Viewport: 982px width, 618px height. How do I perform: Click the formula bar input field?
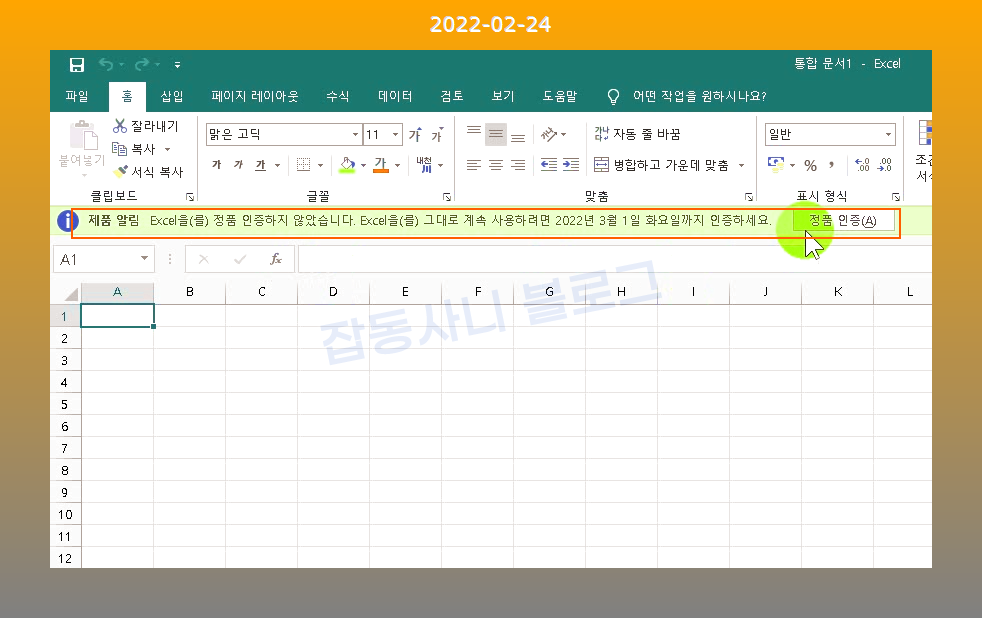coord(614,259)
